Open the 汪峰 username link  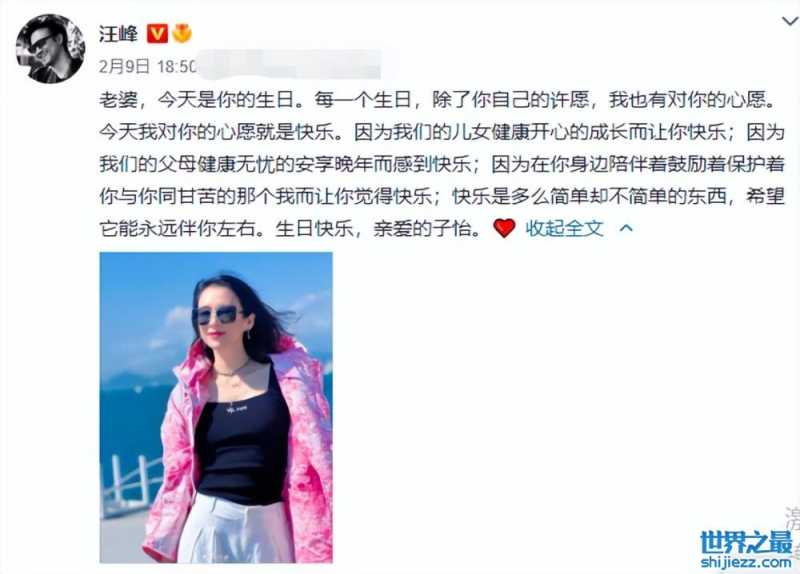[x=118, y=34]
